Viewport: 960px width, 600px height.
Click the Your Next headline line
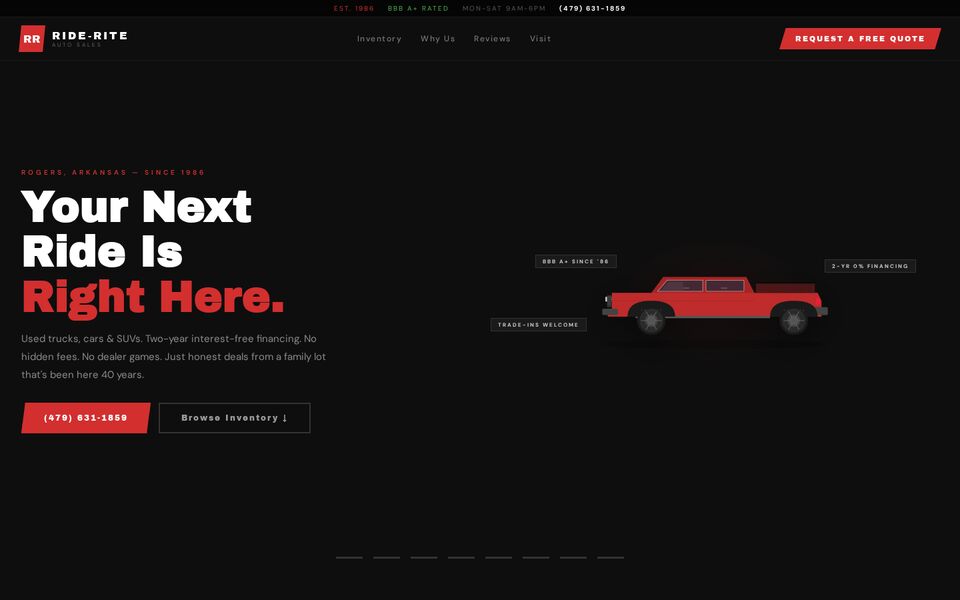click(137, 206)
